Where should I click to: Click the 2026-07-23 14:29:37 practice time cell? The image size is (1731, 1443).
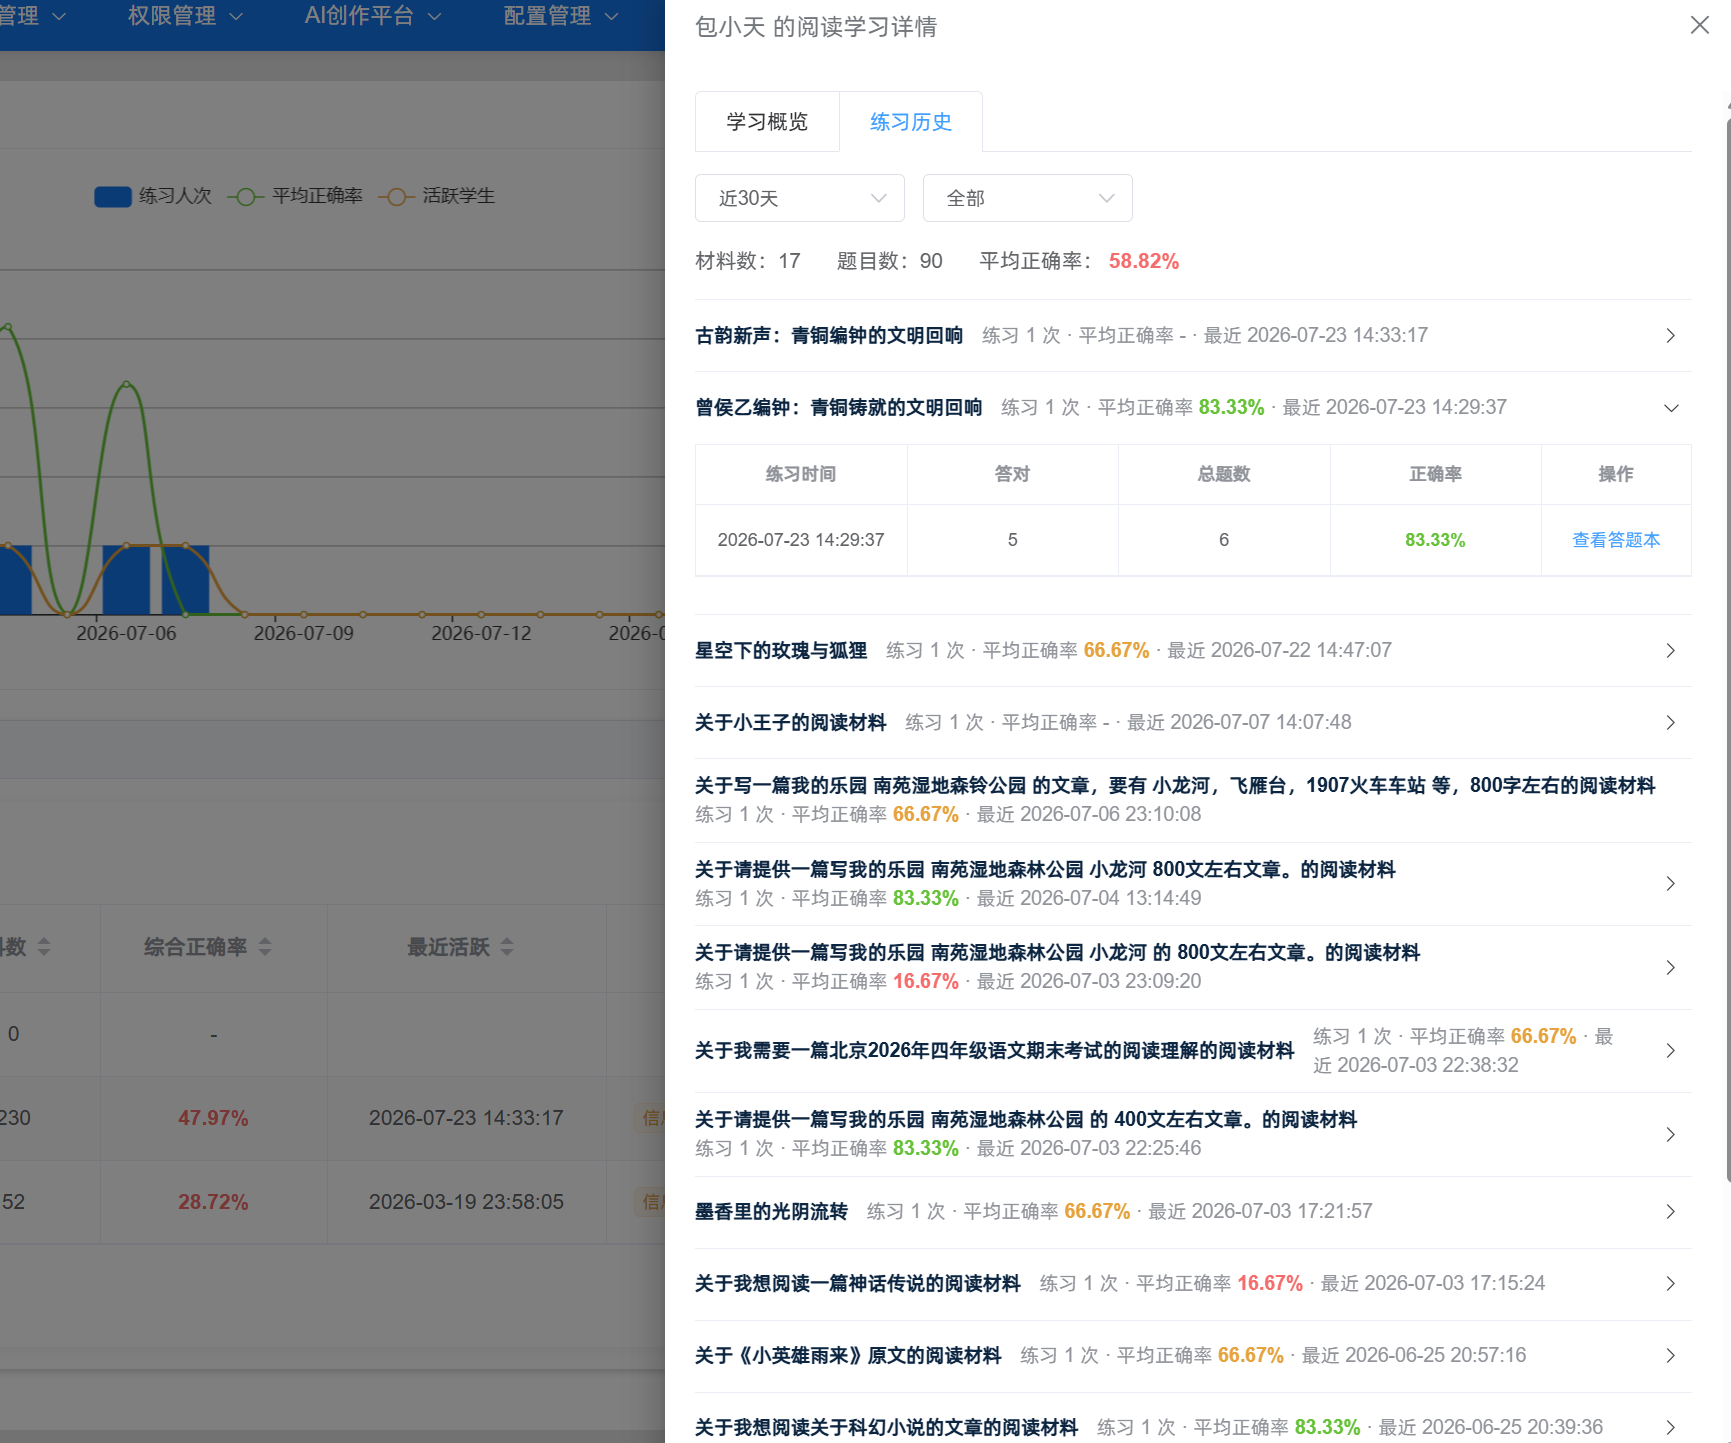pyautogui.click(x=801, y=540)
